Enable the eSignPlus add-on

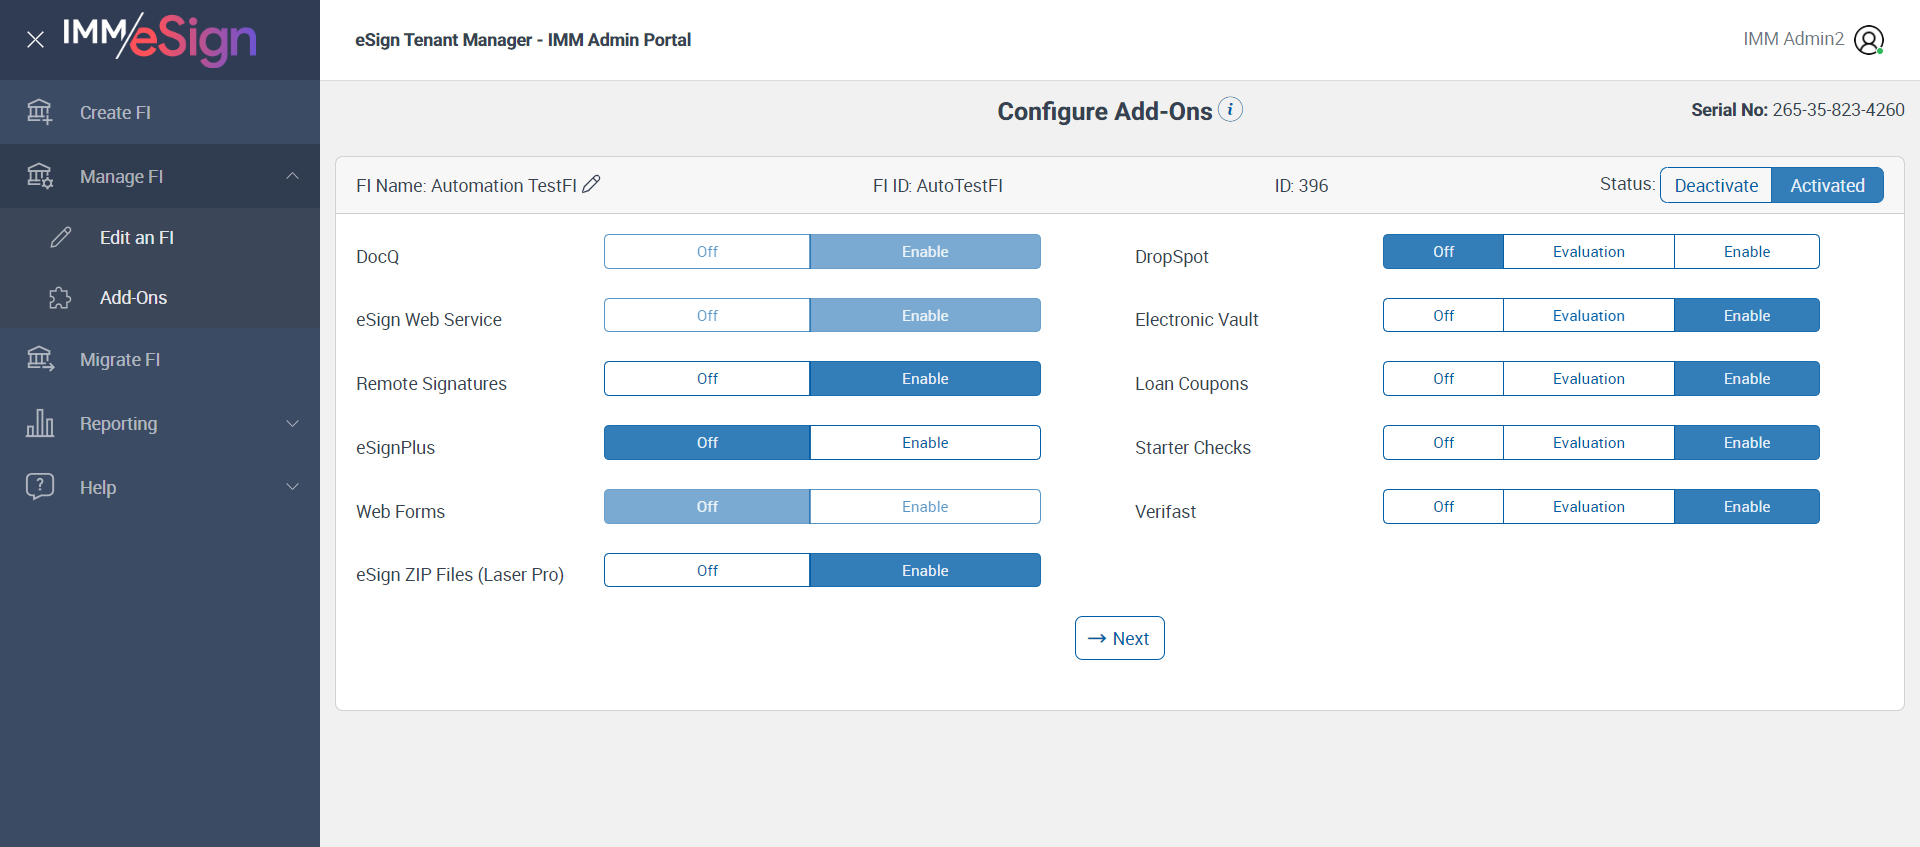click(x=925, y=443)
